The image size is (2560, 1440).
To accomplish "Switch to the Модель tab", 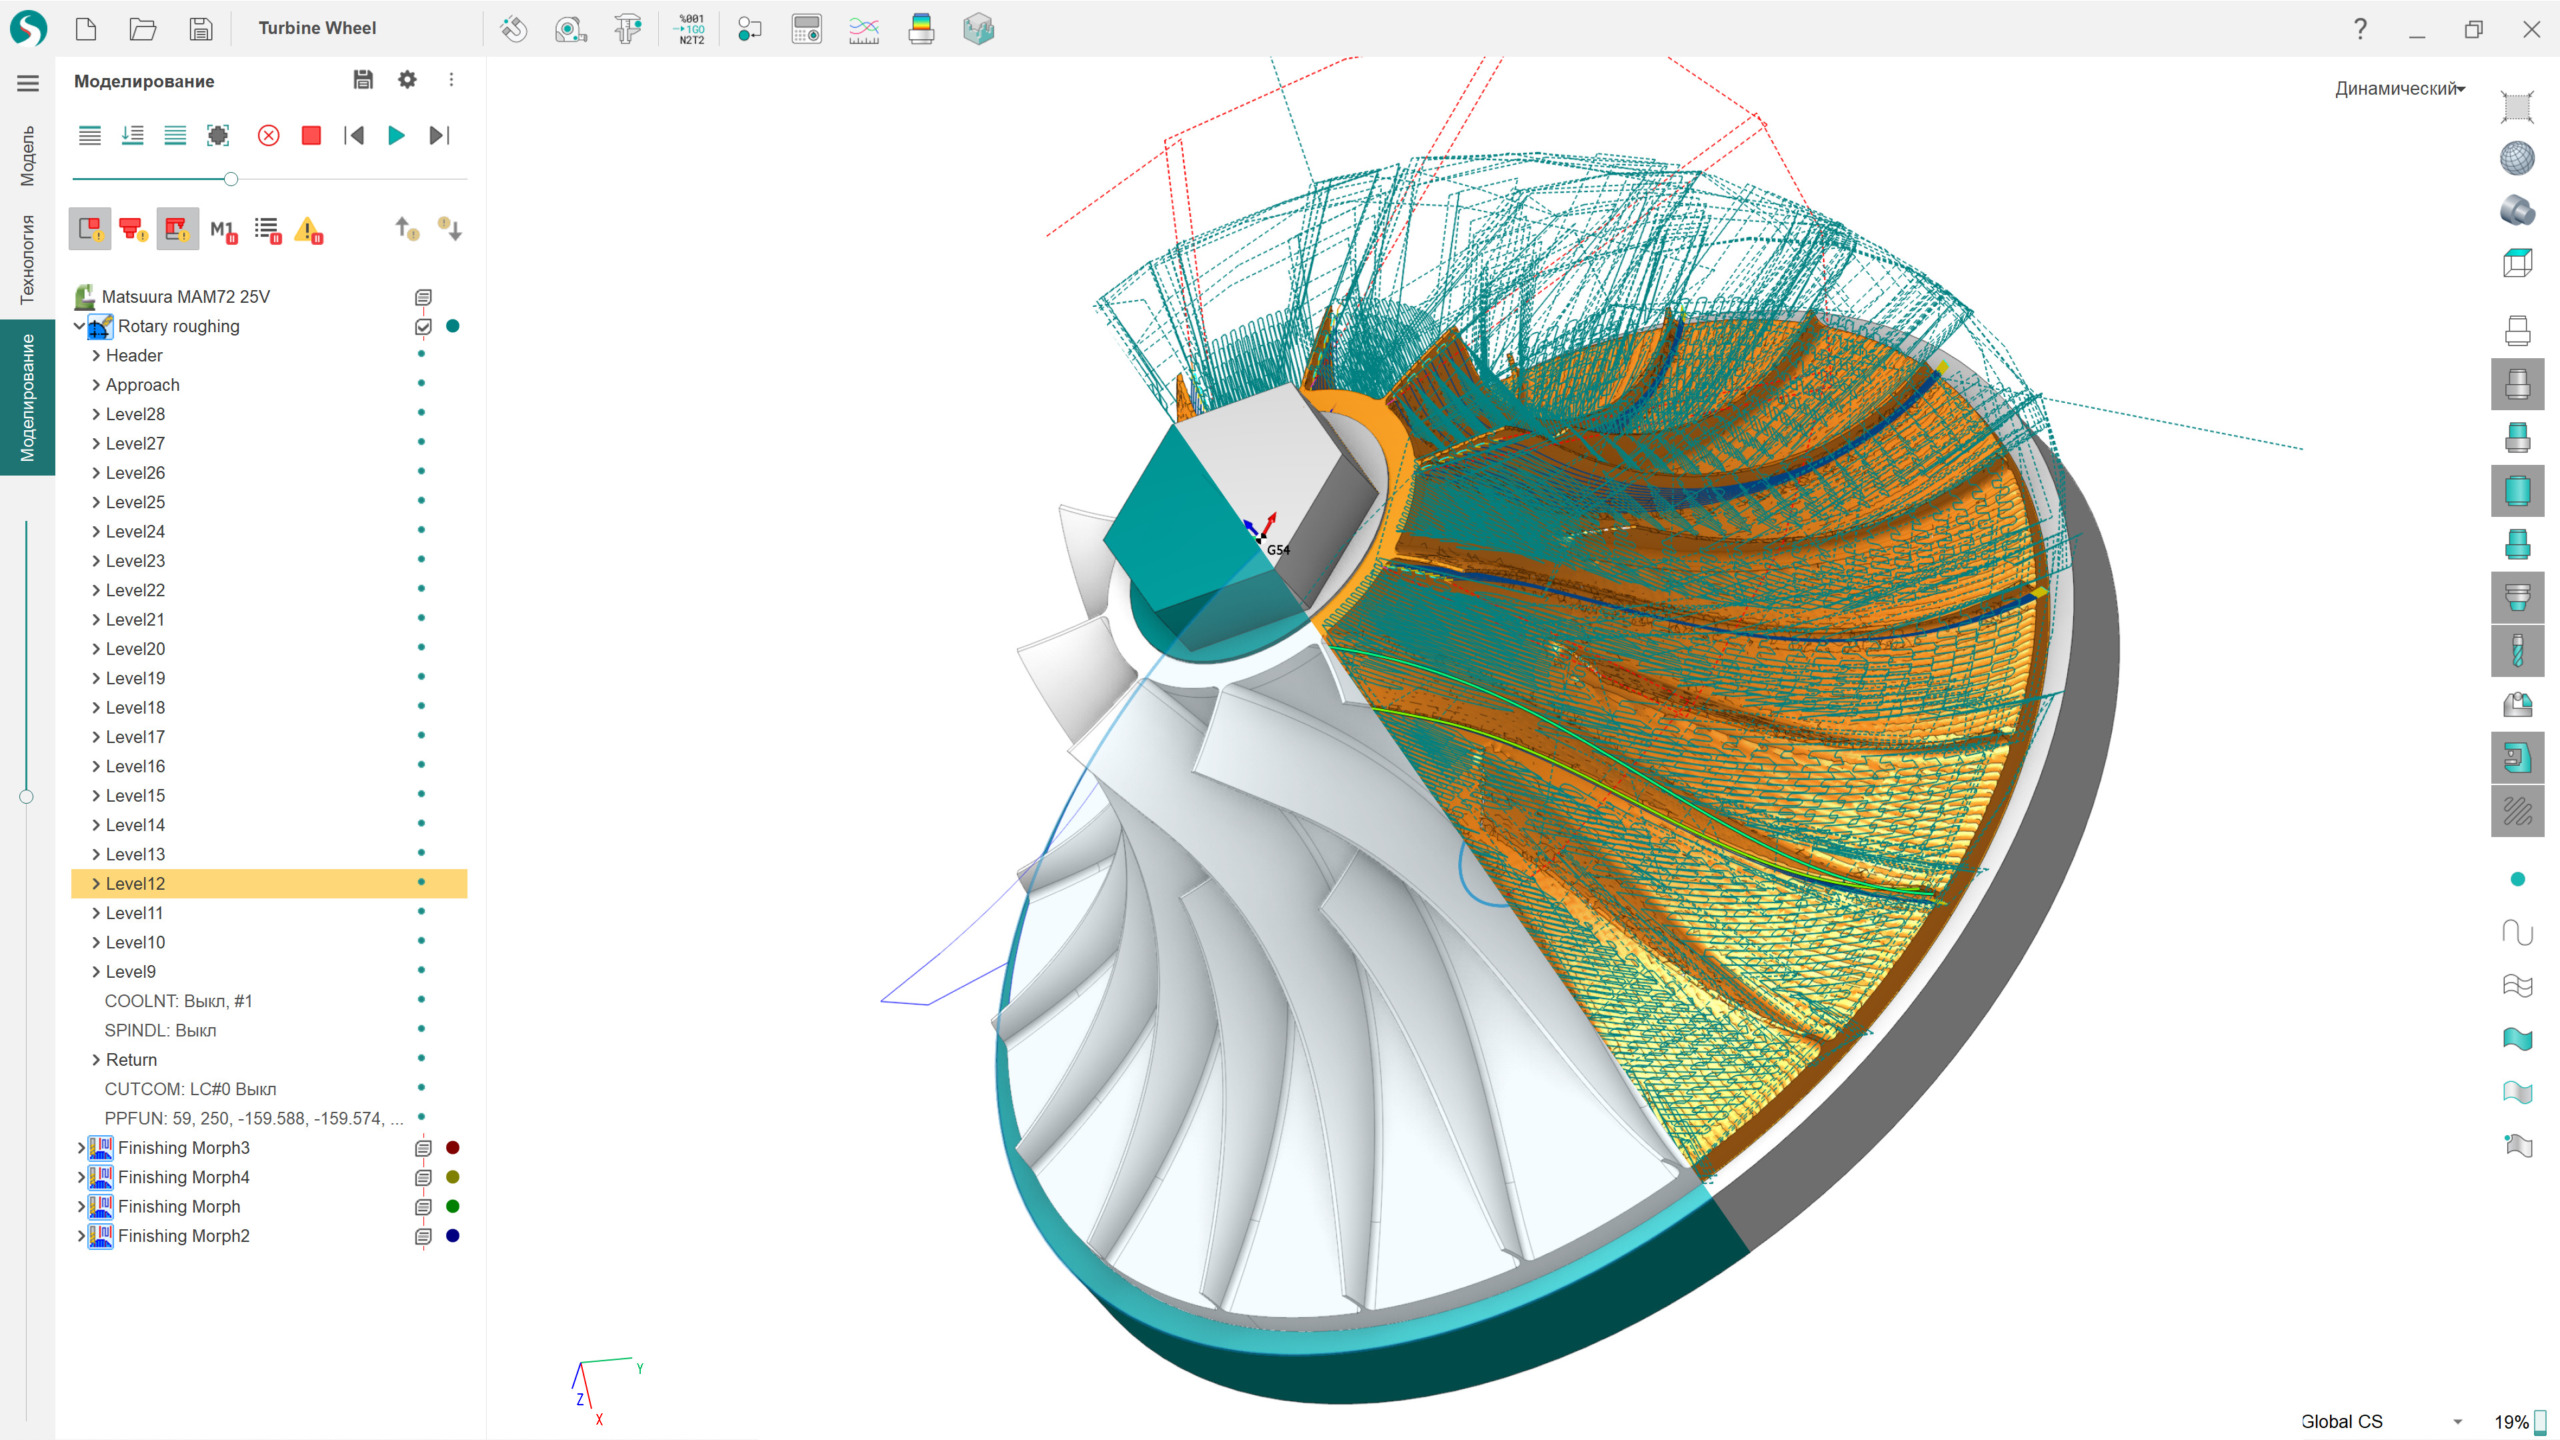I will [27, 156].
